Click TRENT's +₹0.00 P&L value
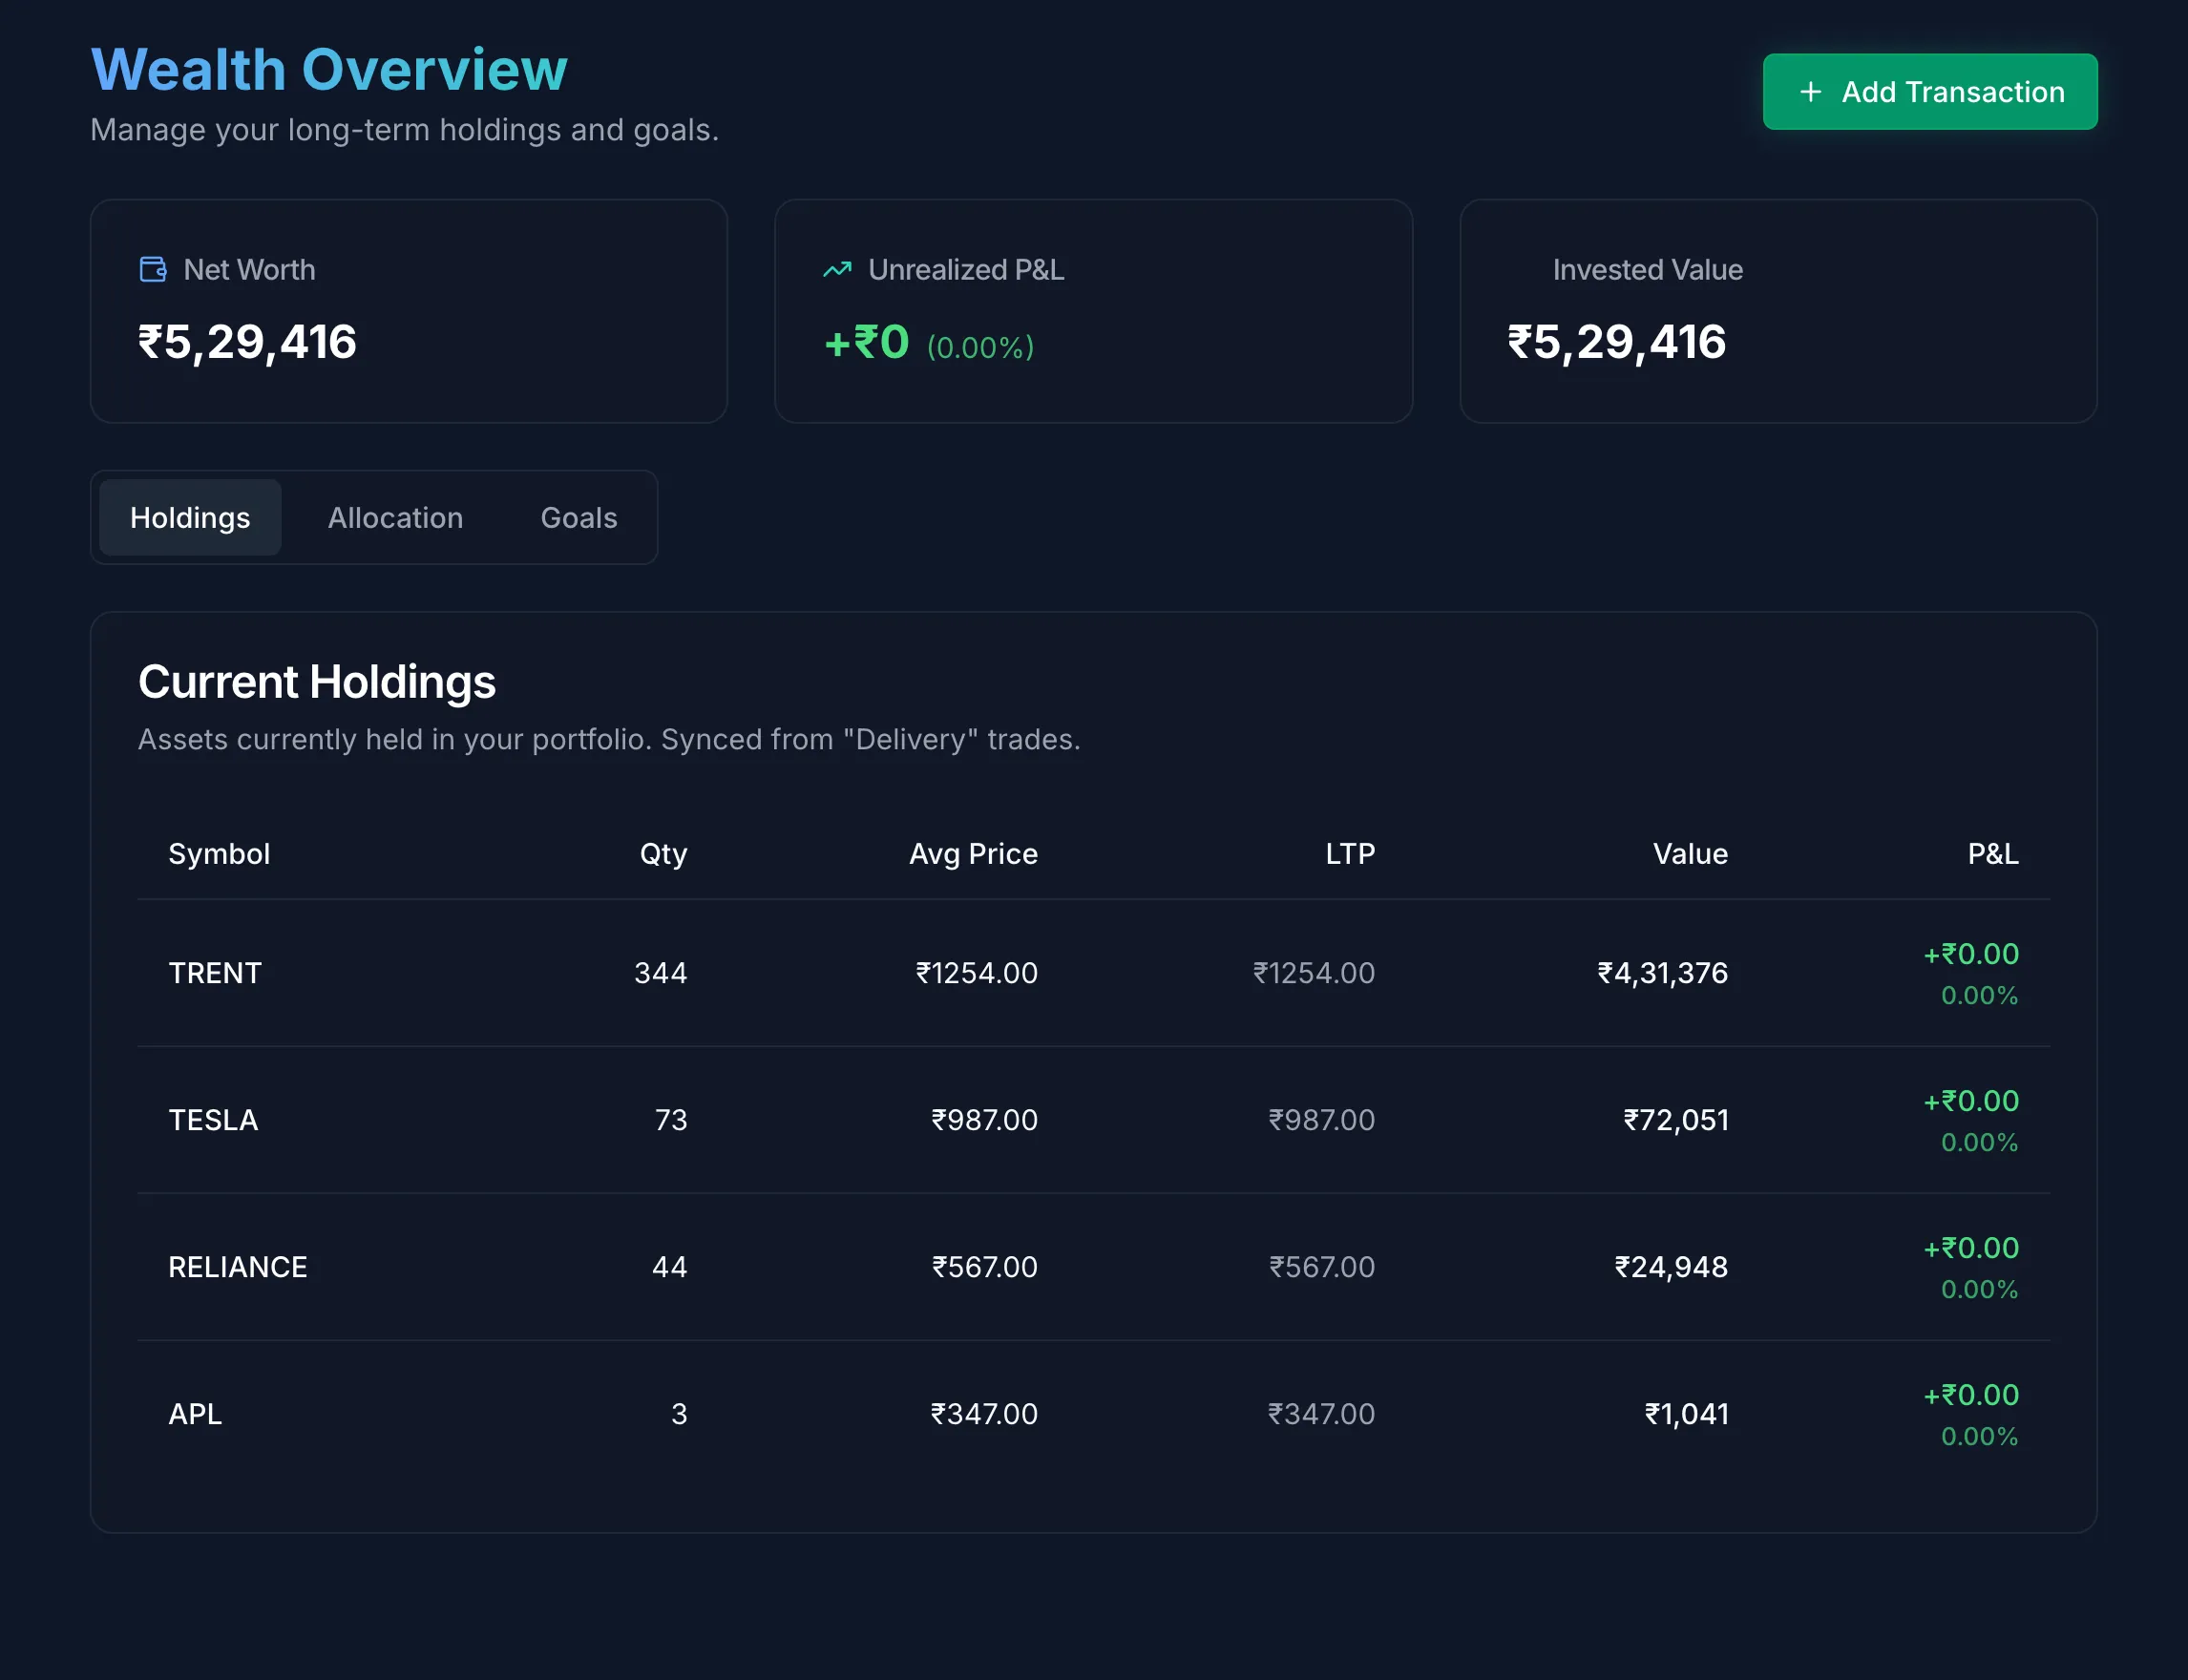This screenshot has height=1680, width=2188. pos(1970,953)
